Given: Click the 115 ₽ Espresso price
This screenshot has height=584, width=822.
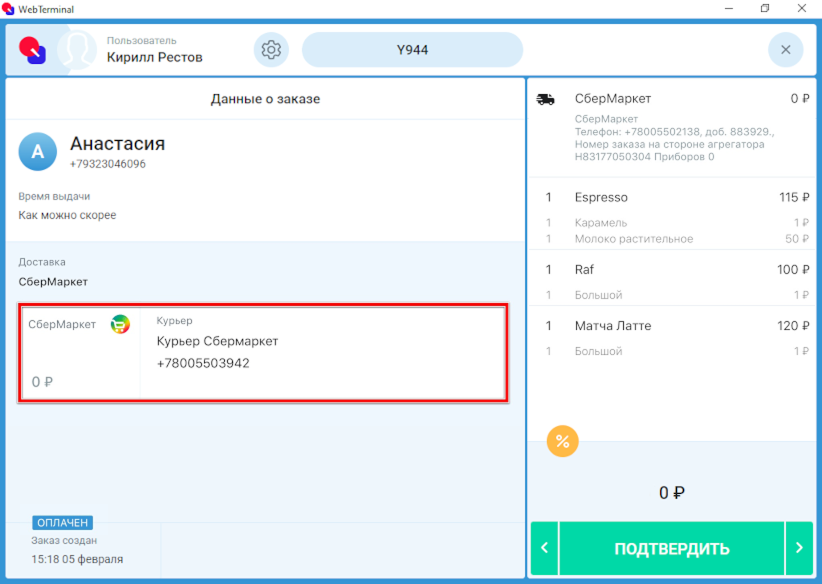Looking at the screenshot, I should pos(794,198).
